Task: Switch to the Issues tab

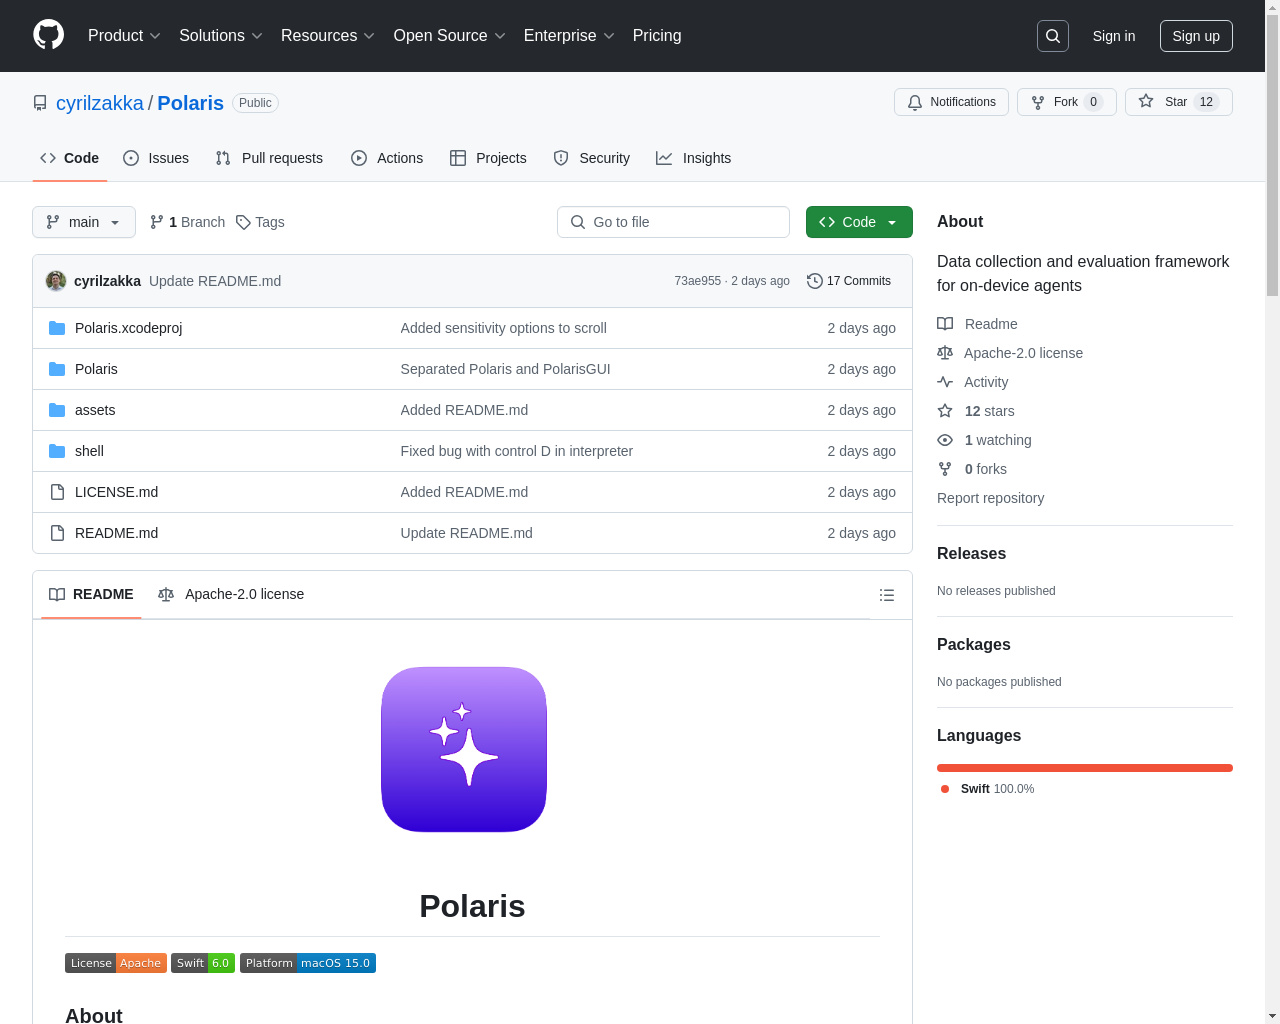Action: (x=156, y=158)
